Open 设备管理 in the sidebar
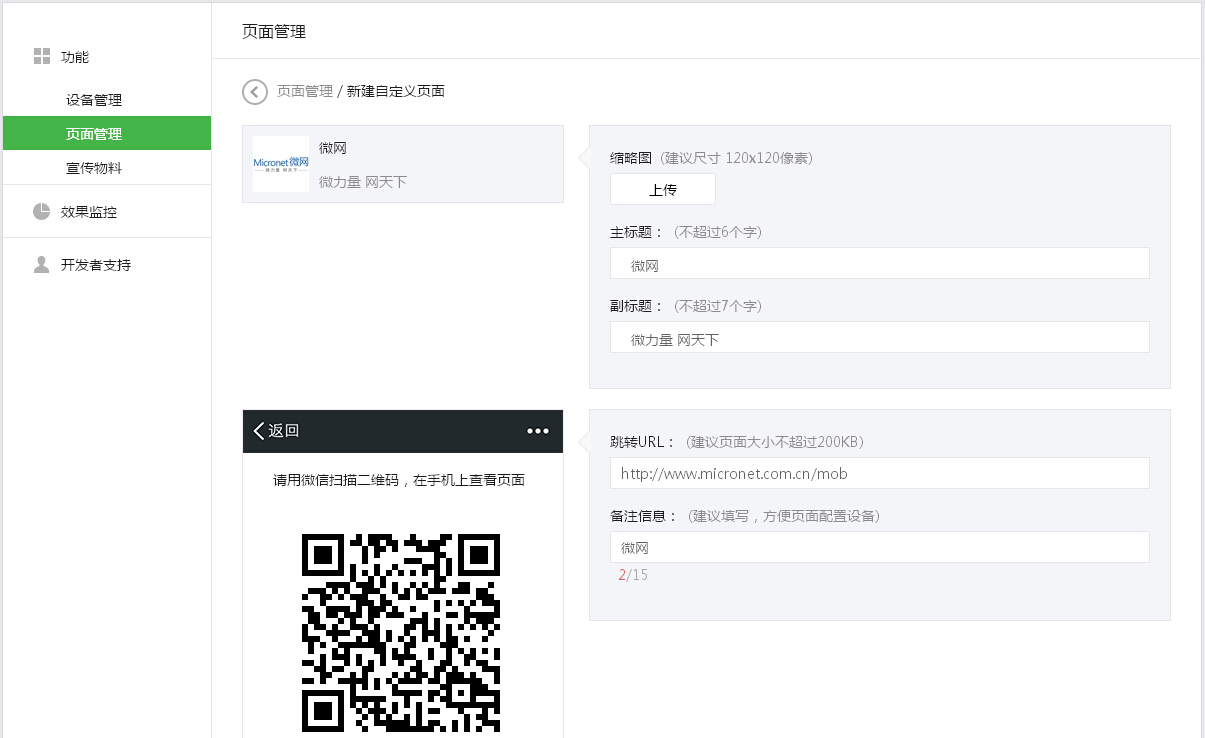This screenshot has height=738, width=1205. (94, 100)
